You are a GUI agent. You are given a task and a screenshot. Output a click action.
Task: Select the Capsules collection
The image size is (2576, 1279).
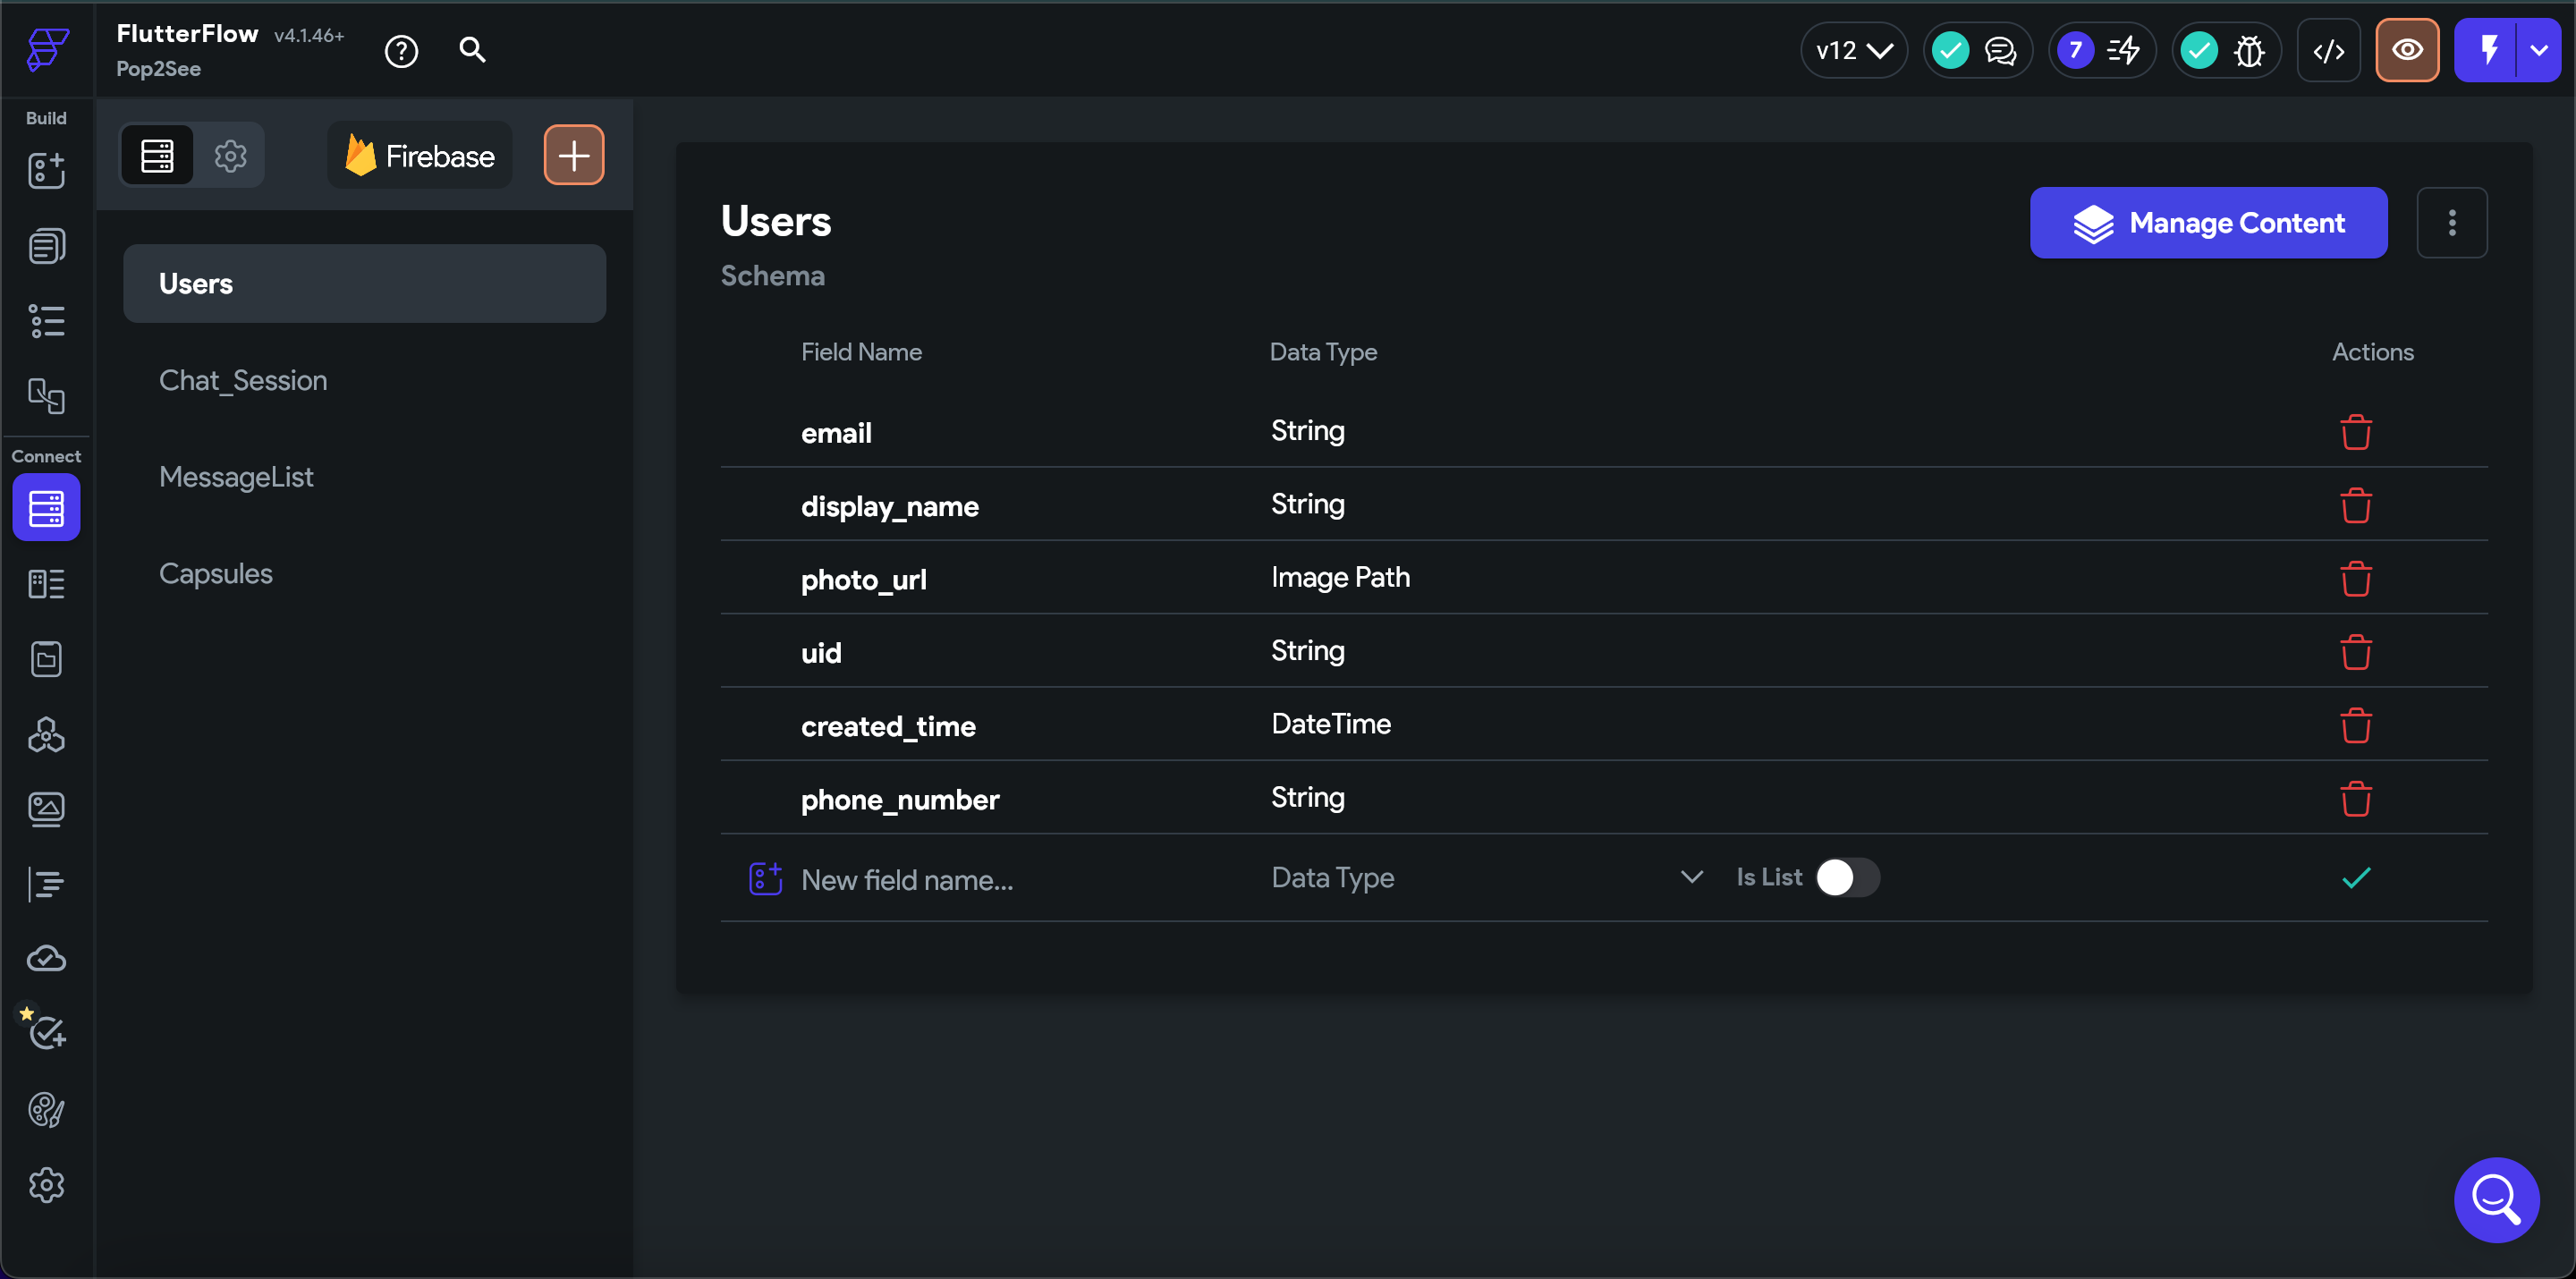216,573
